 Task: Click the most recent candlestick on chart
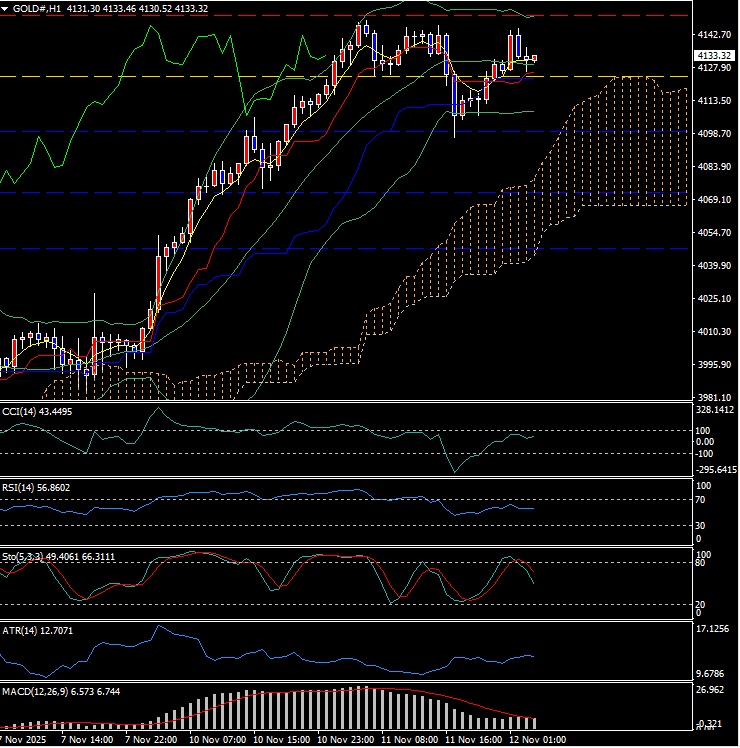(x=534, y=59)
